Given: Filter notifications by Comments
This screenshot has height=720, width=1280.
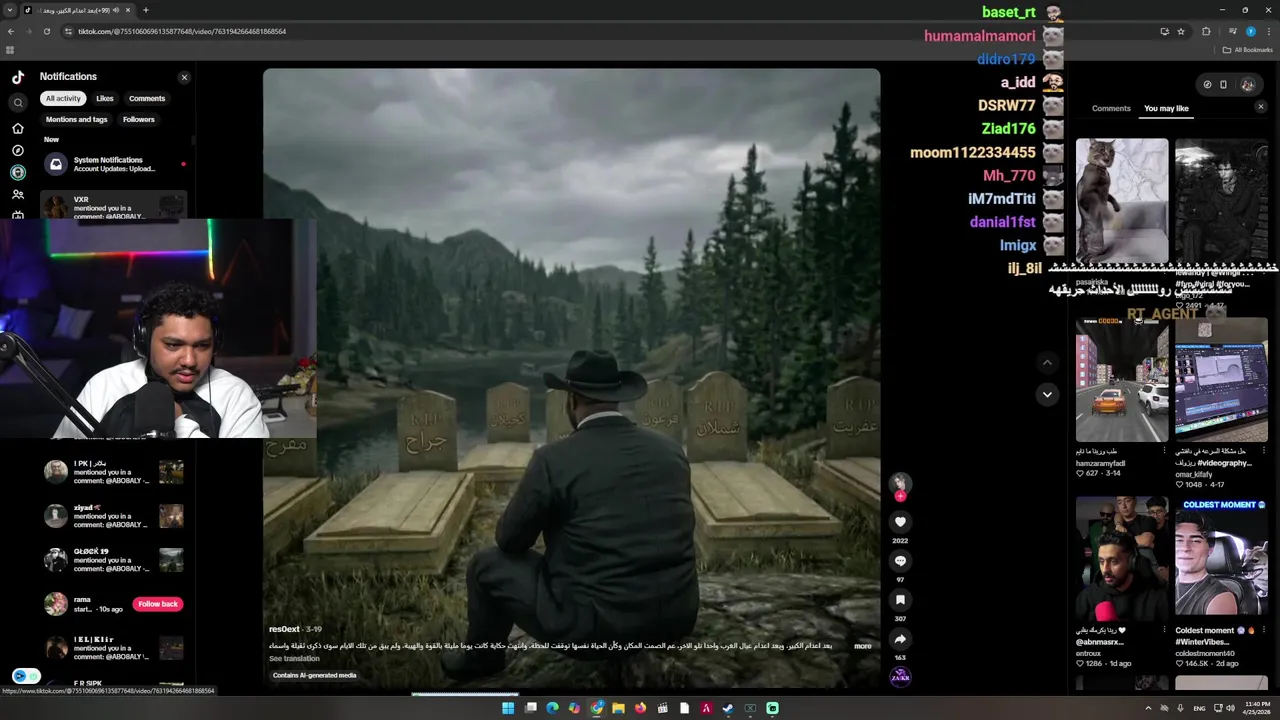Looking at the screenshot, I should click(147, 98).
